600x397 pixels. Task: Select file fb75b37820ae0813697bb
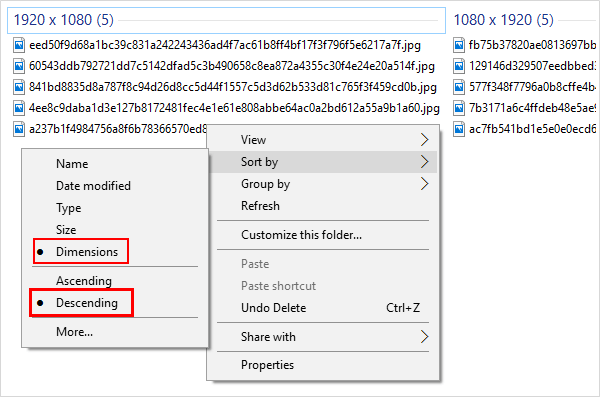click(533, 45)
